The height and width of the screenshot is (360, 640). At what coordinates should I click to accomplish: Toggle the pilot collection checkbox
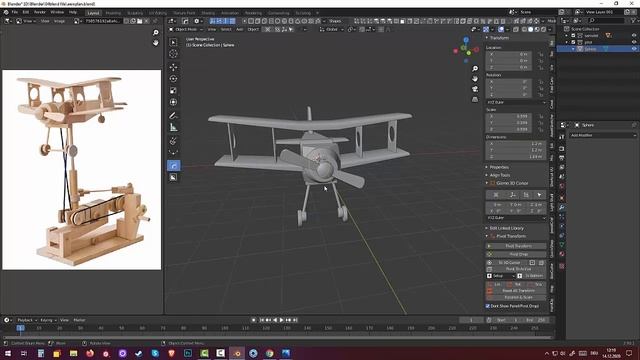573,42
